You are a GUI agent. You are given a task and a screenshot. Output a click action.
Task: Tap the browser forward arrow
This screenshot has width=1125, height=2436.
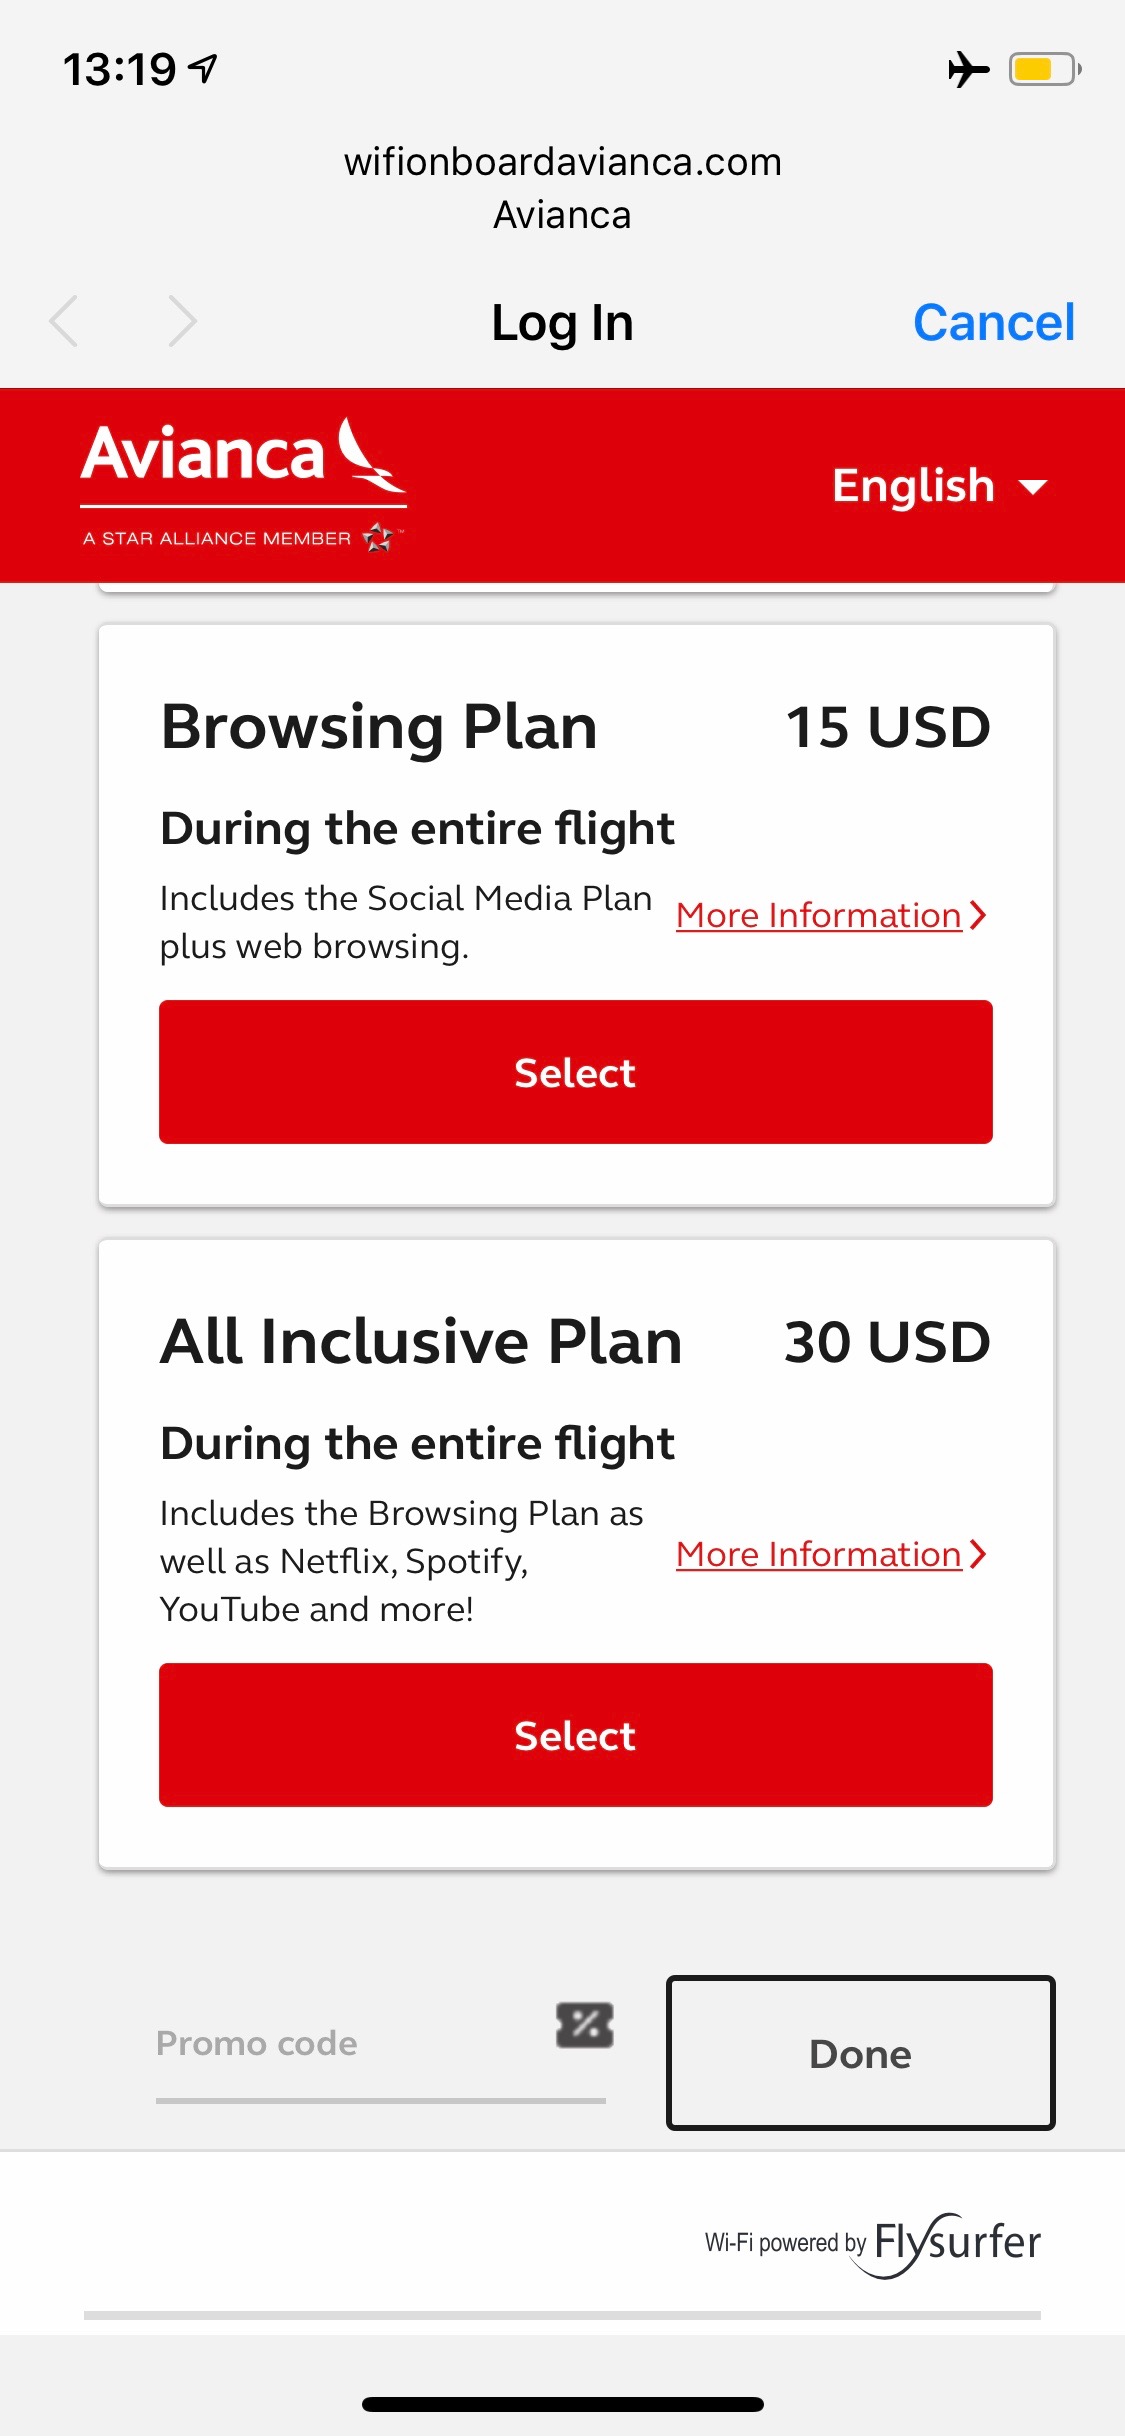[x=182, y=321]
